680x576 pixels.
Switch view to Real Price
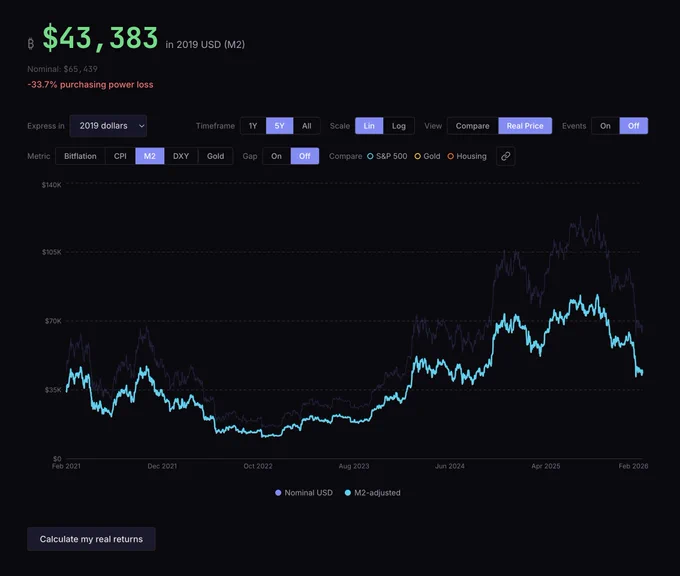coord(525,126)
